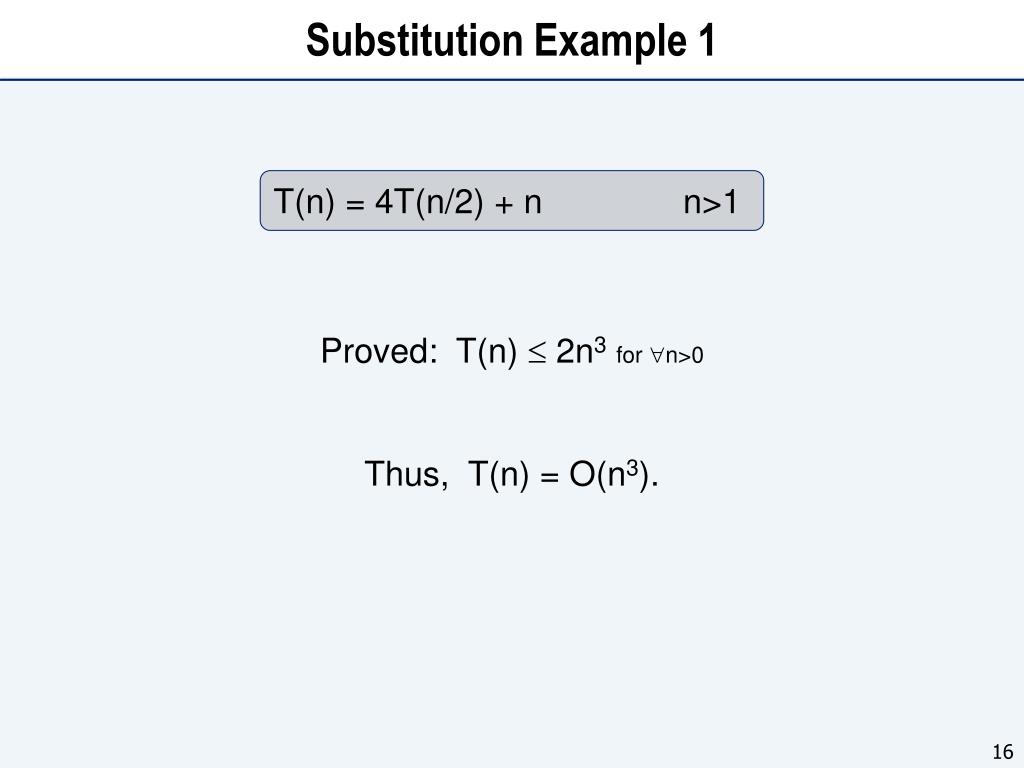1024x768 pixels.
Task: Click the '4T(n/2)' term in the box
Action: coord(429,201)
